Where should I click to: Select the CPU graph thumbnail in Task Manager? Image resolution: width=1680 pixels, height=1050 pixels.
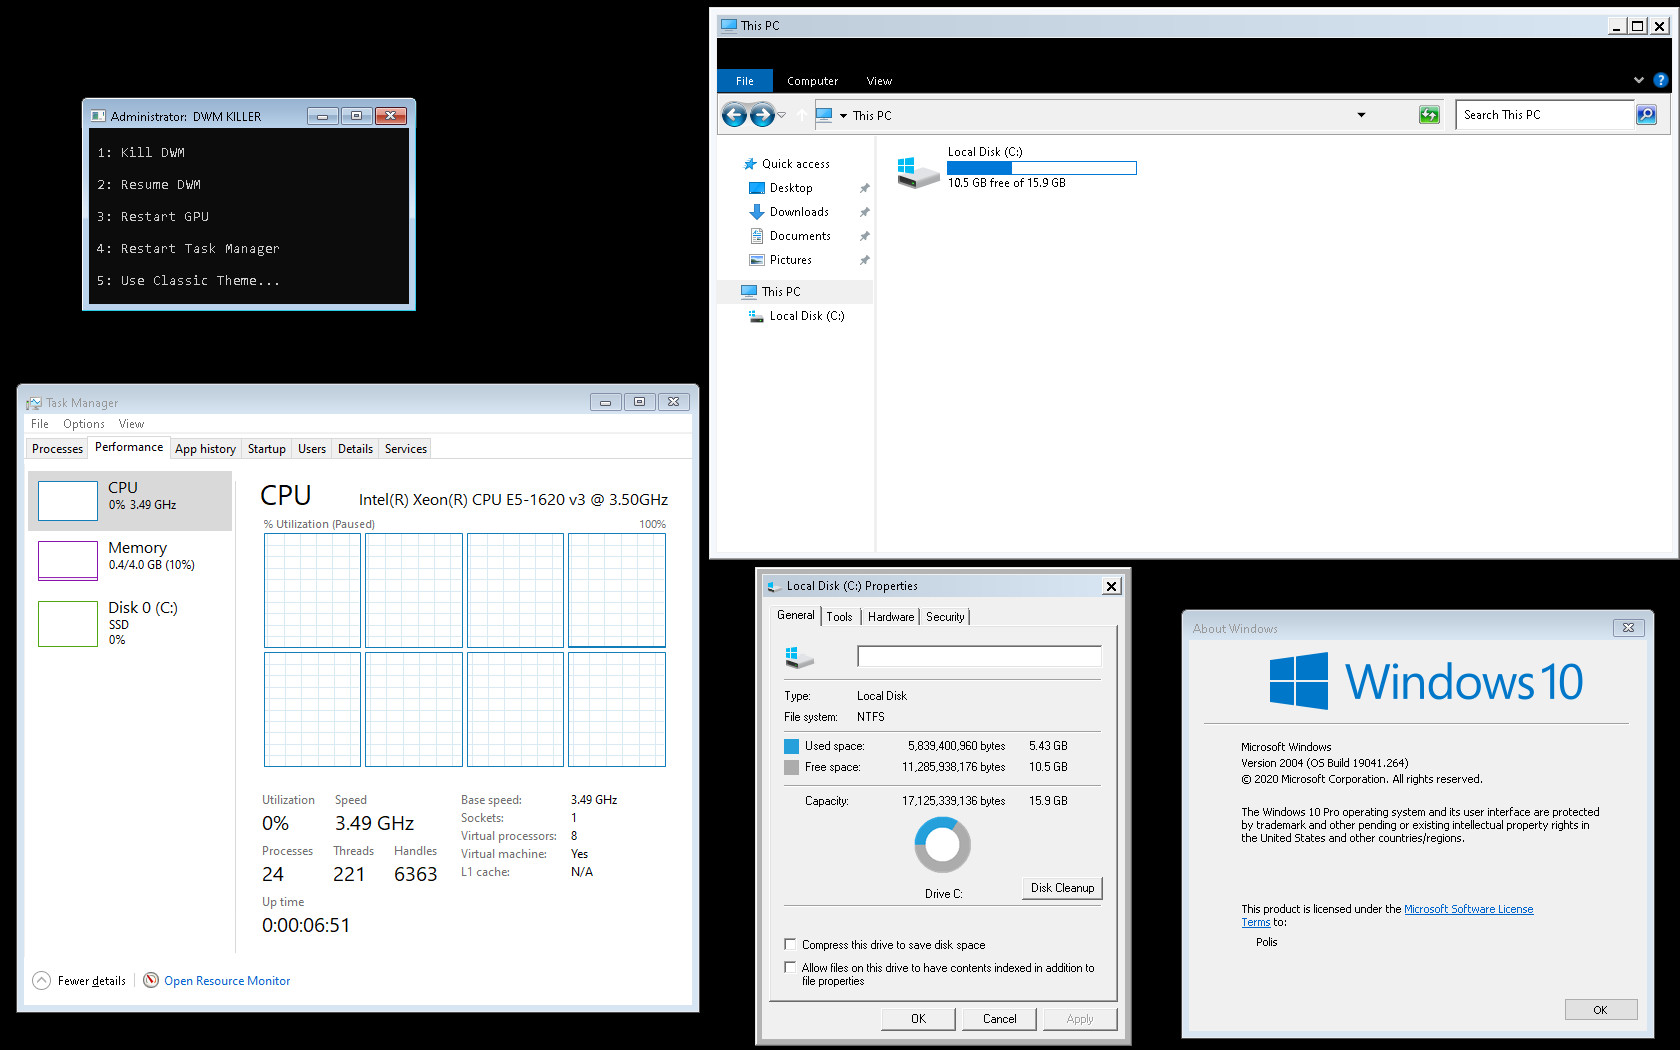tap(68, 501)
